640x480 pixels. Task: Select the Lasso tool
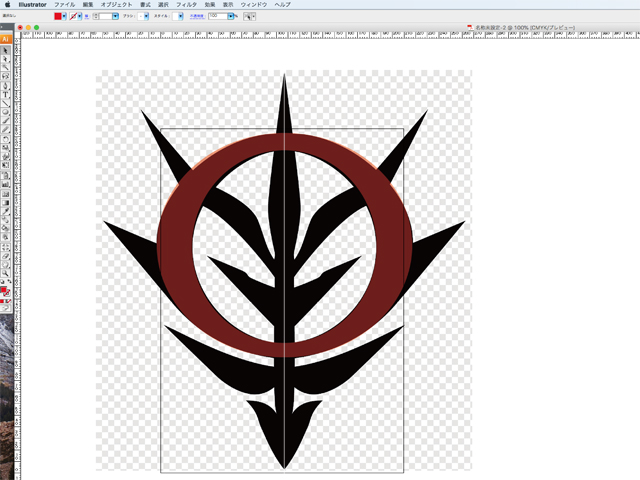[x=6, y=76]
